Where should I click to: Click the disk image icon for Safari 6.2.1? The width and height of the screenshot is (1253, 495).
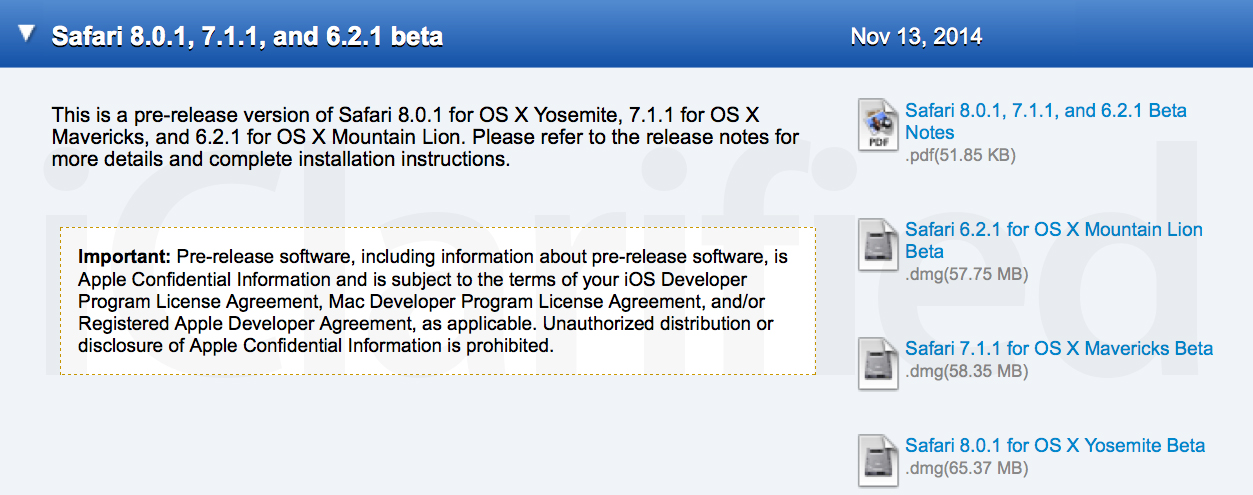point(878,245)
